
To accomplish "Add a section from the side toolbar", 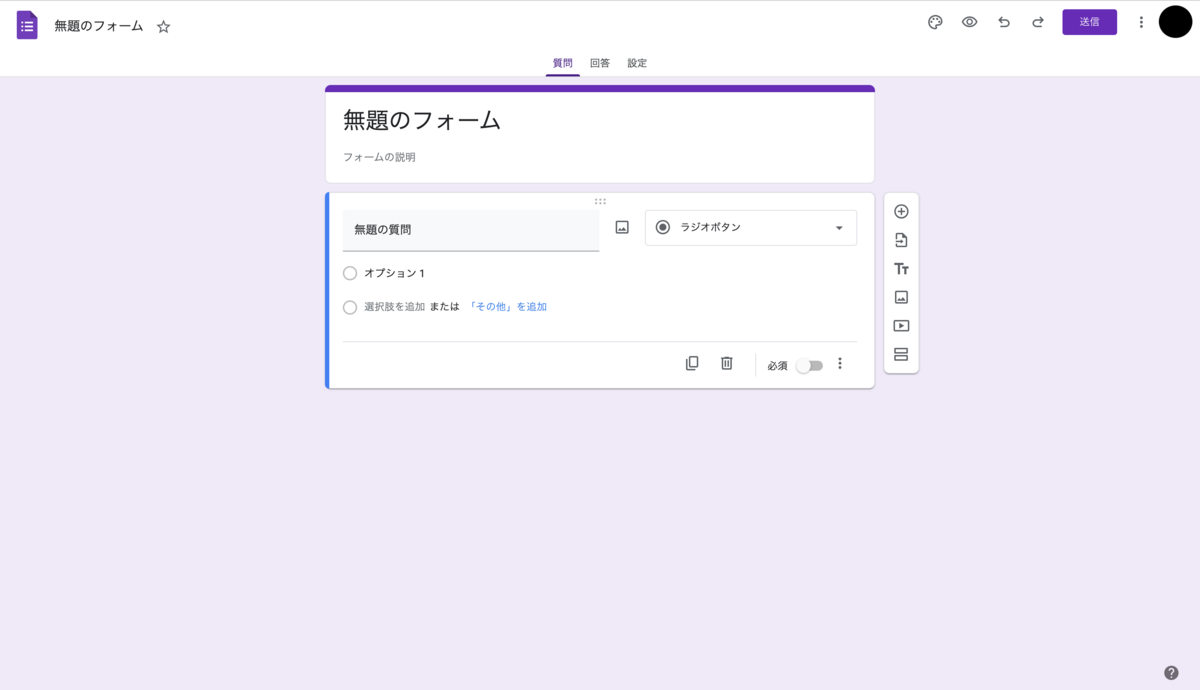I will (901, 354).
